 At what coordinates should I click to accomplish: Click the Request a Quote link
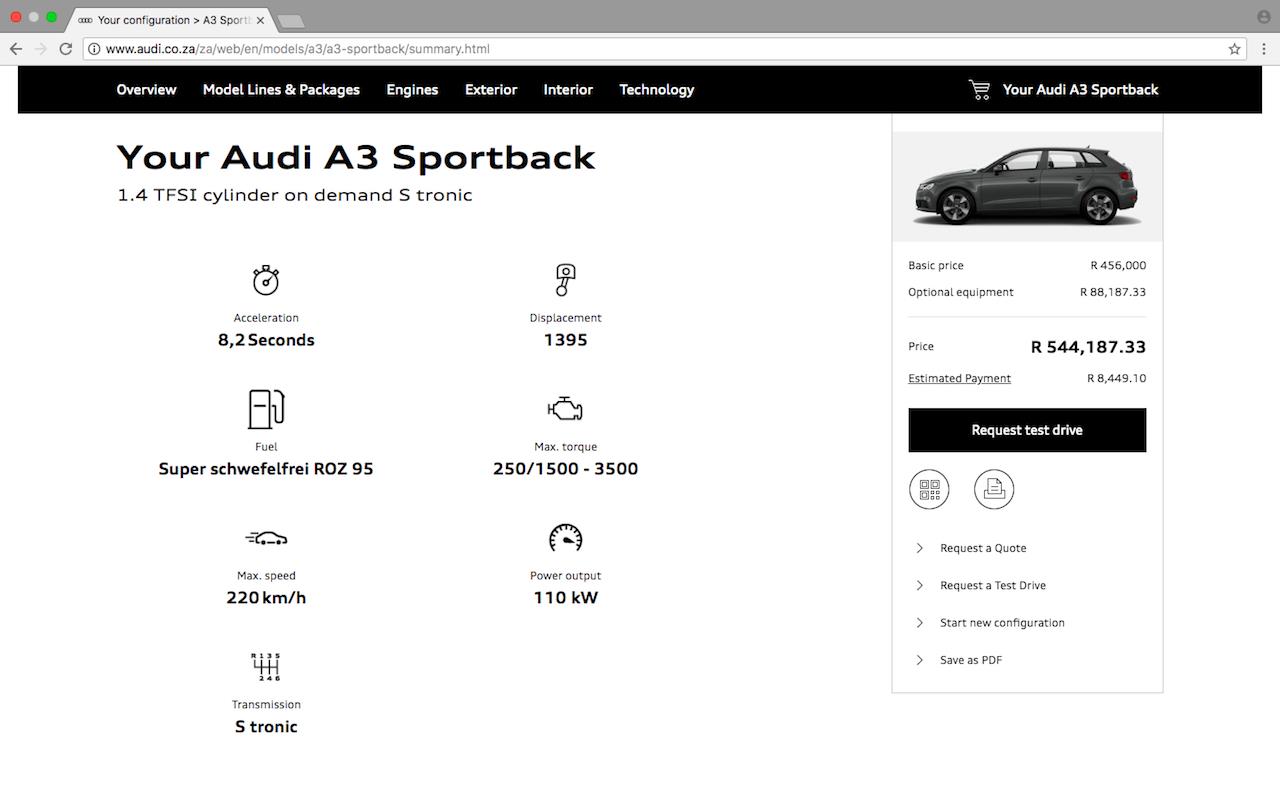(983, 548)
